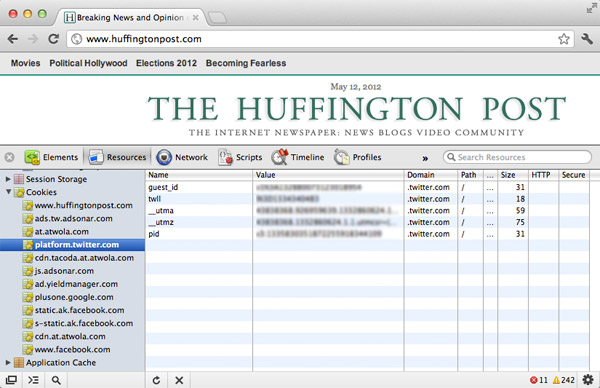Screen dimensions: 600x388
Task: Dock or undock devtools window icon
Action: click(11, 380)
